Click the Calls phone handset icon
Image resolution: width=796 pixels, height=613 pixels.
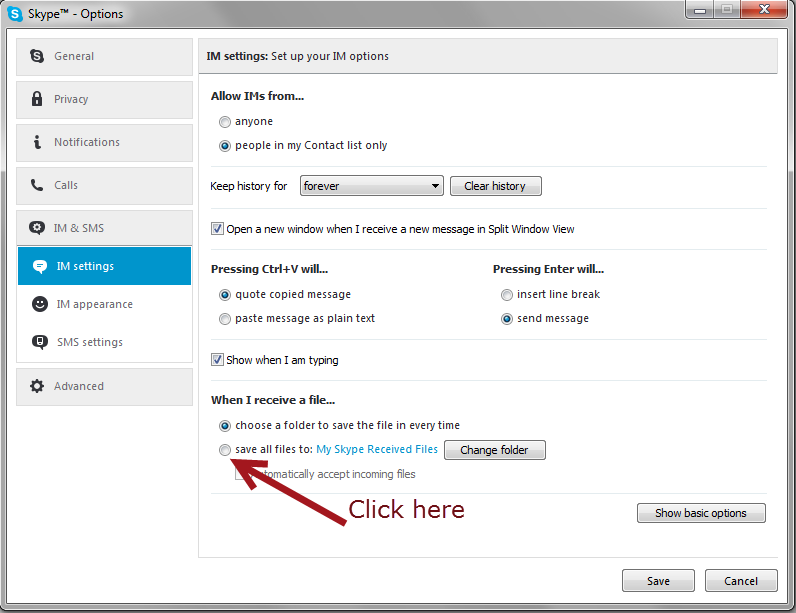pyautogui.click(x=37, y=185)
